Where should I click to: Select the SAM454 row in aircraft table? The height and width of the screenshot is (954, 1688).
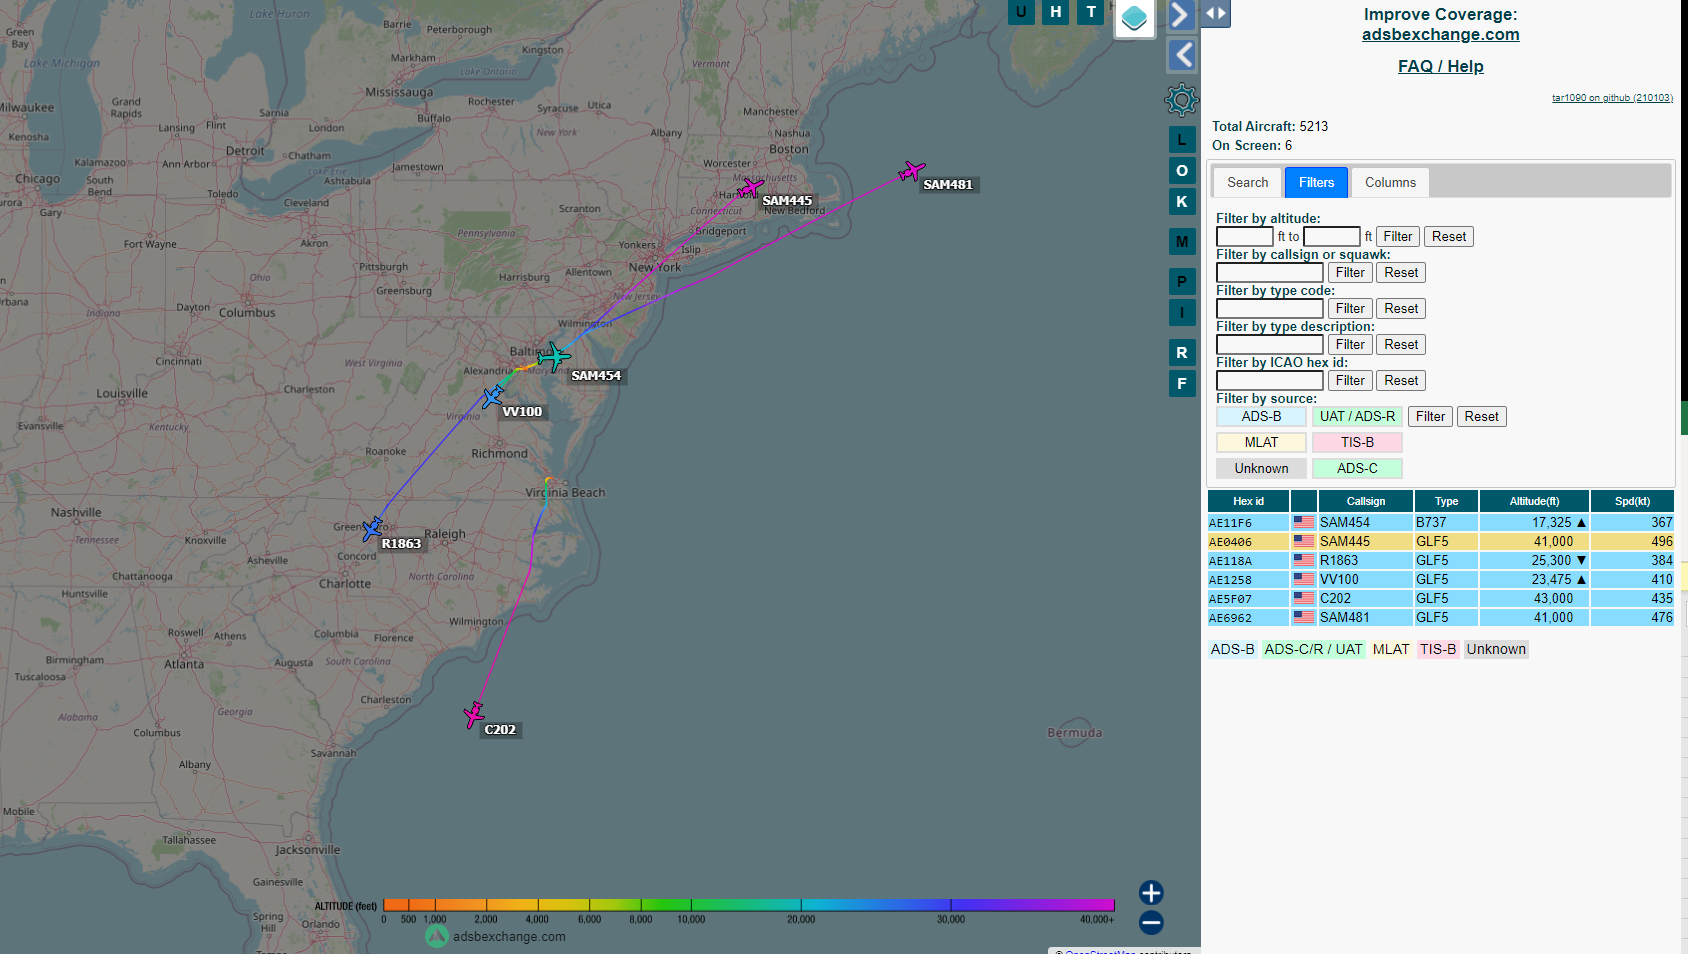(x=1440, y=523)
